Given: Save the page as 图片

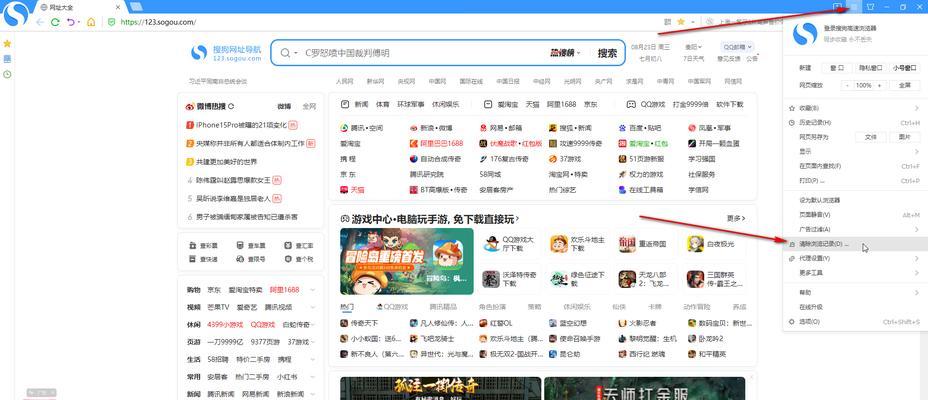Looking at the screenshot, I should [x=905, y=137].
